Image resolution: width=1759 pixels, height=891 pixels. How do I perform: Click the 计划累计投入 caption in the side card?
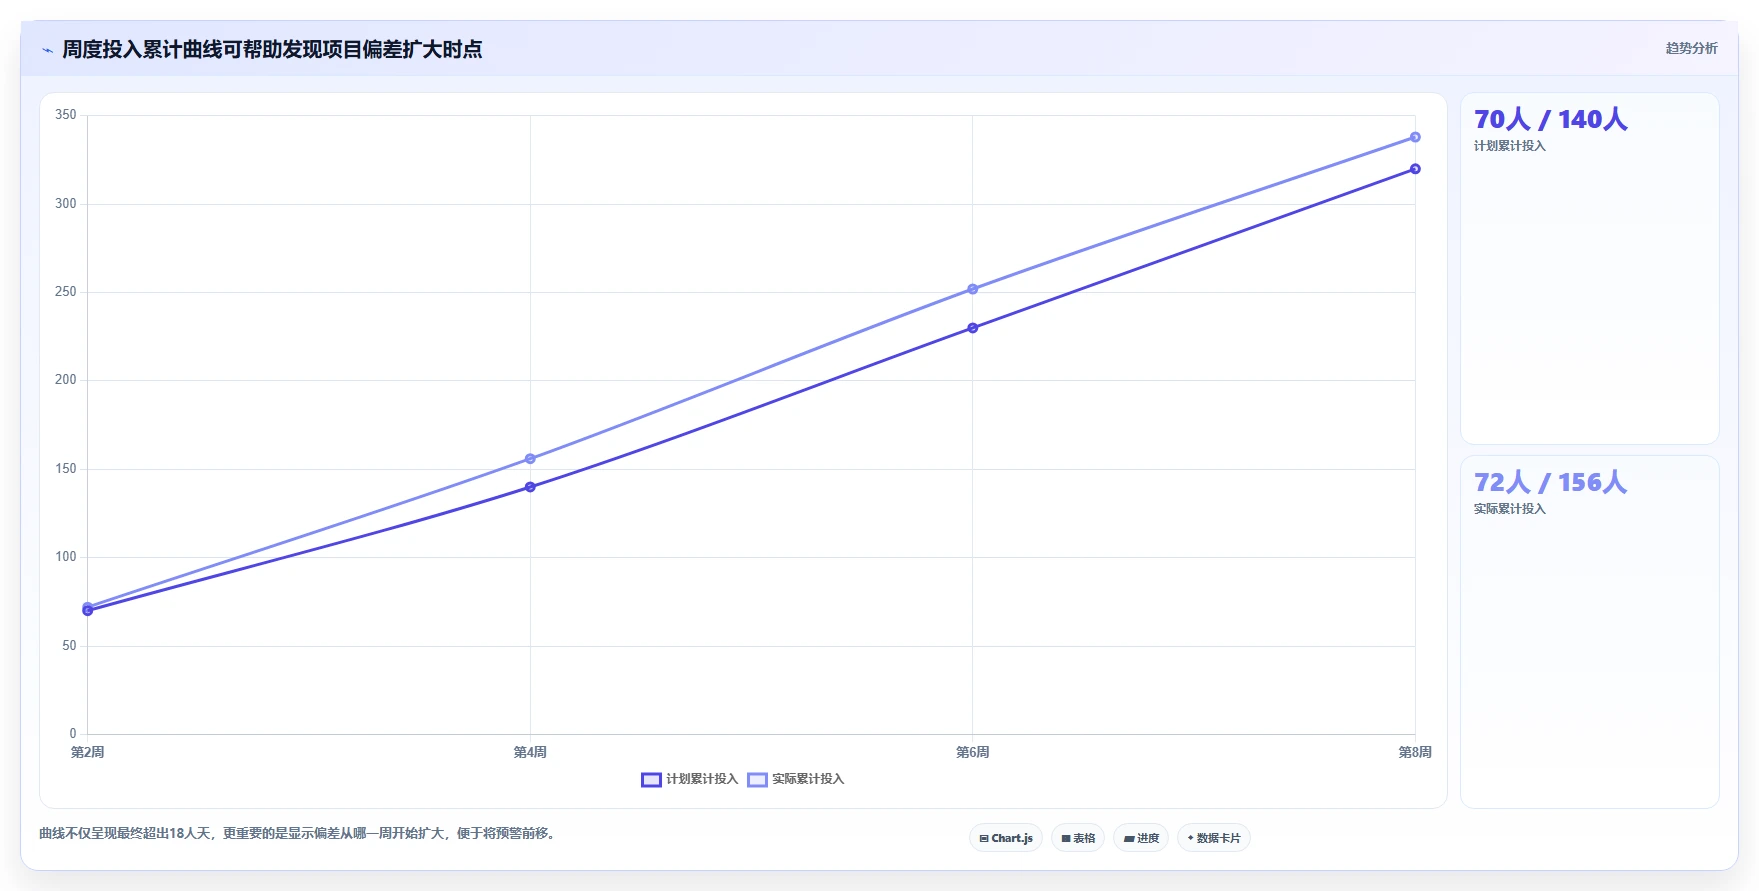pyautogui.click(x=1510, y=146)
